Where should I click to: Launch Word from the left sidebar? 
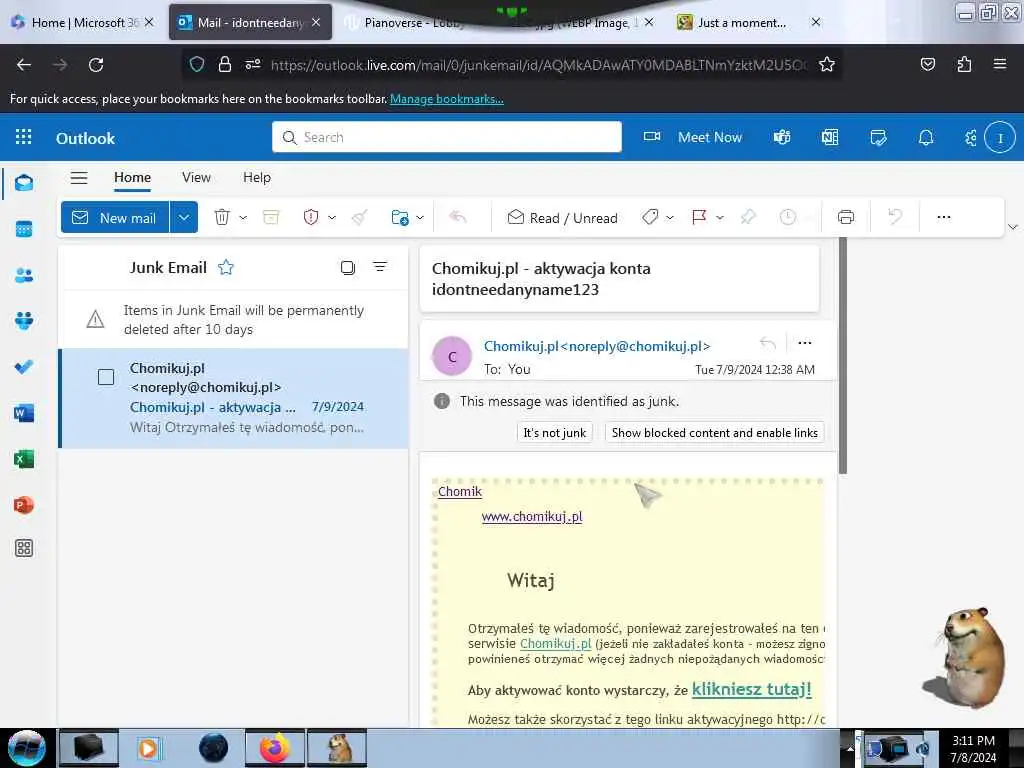coord(24,413)
